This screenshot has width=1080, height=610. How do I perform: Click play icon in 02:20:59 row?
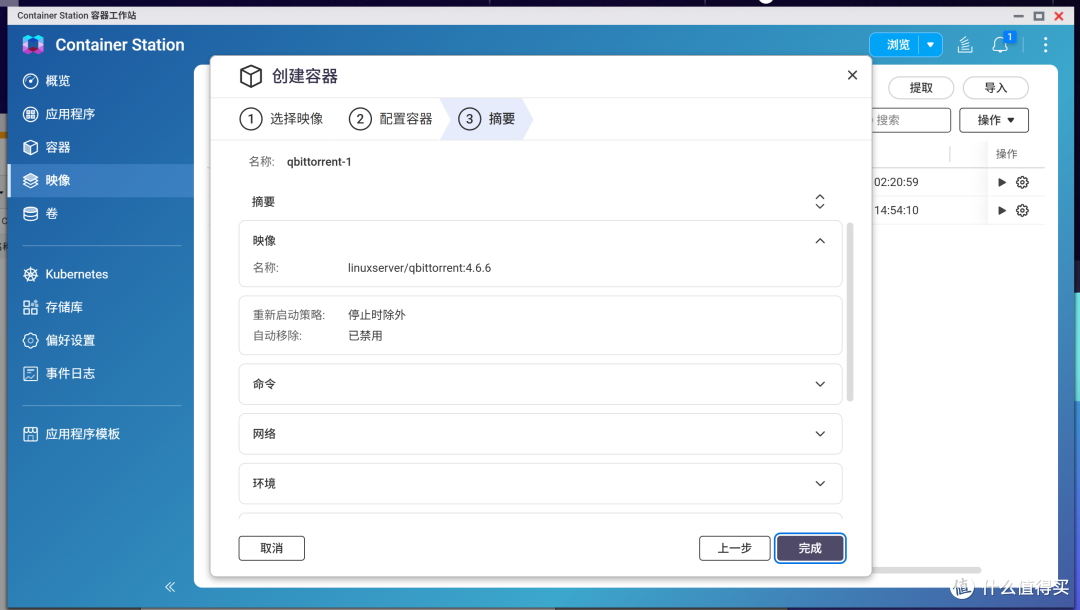click(x=1002, y=182)
